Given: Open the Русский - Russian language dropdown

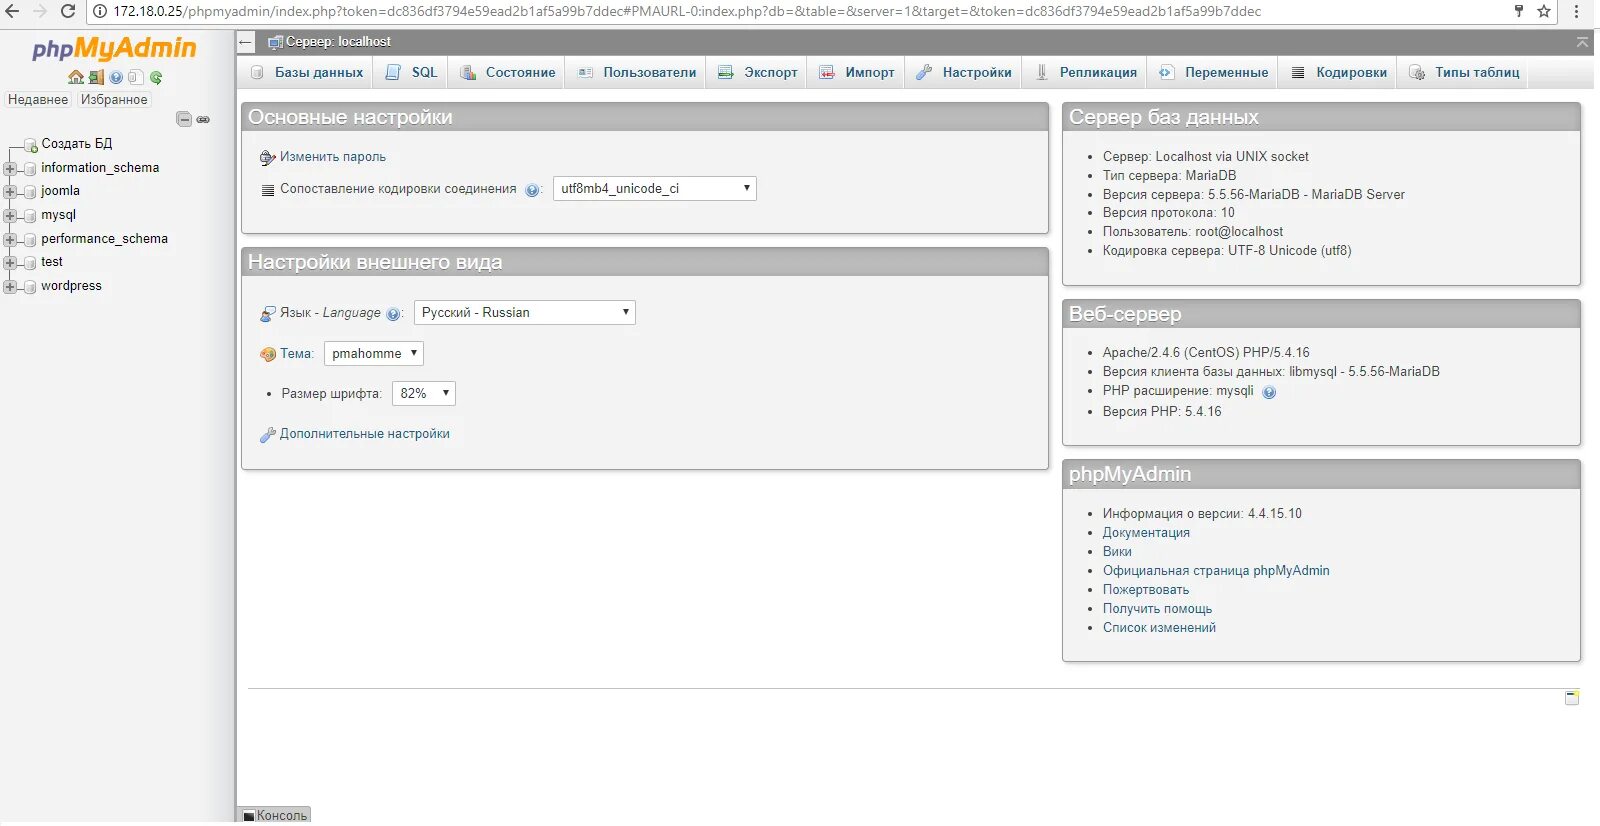Looking at the screenshot, I should tap(525, 312).
